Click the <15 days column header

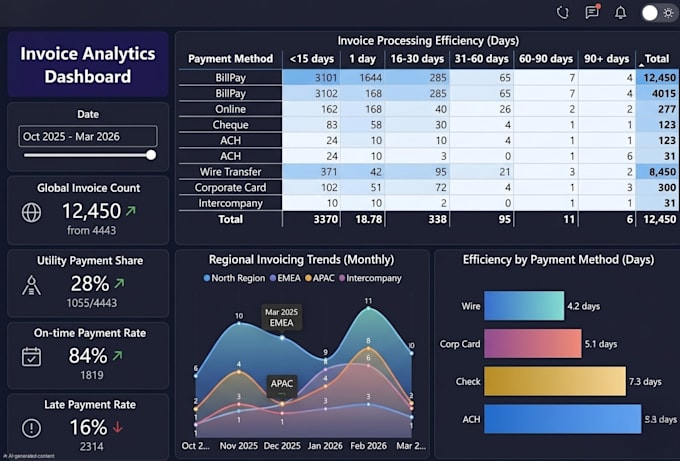[312, 59]
